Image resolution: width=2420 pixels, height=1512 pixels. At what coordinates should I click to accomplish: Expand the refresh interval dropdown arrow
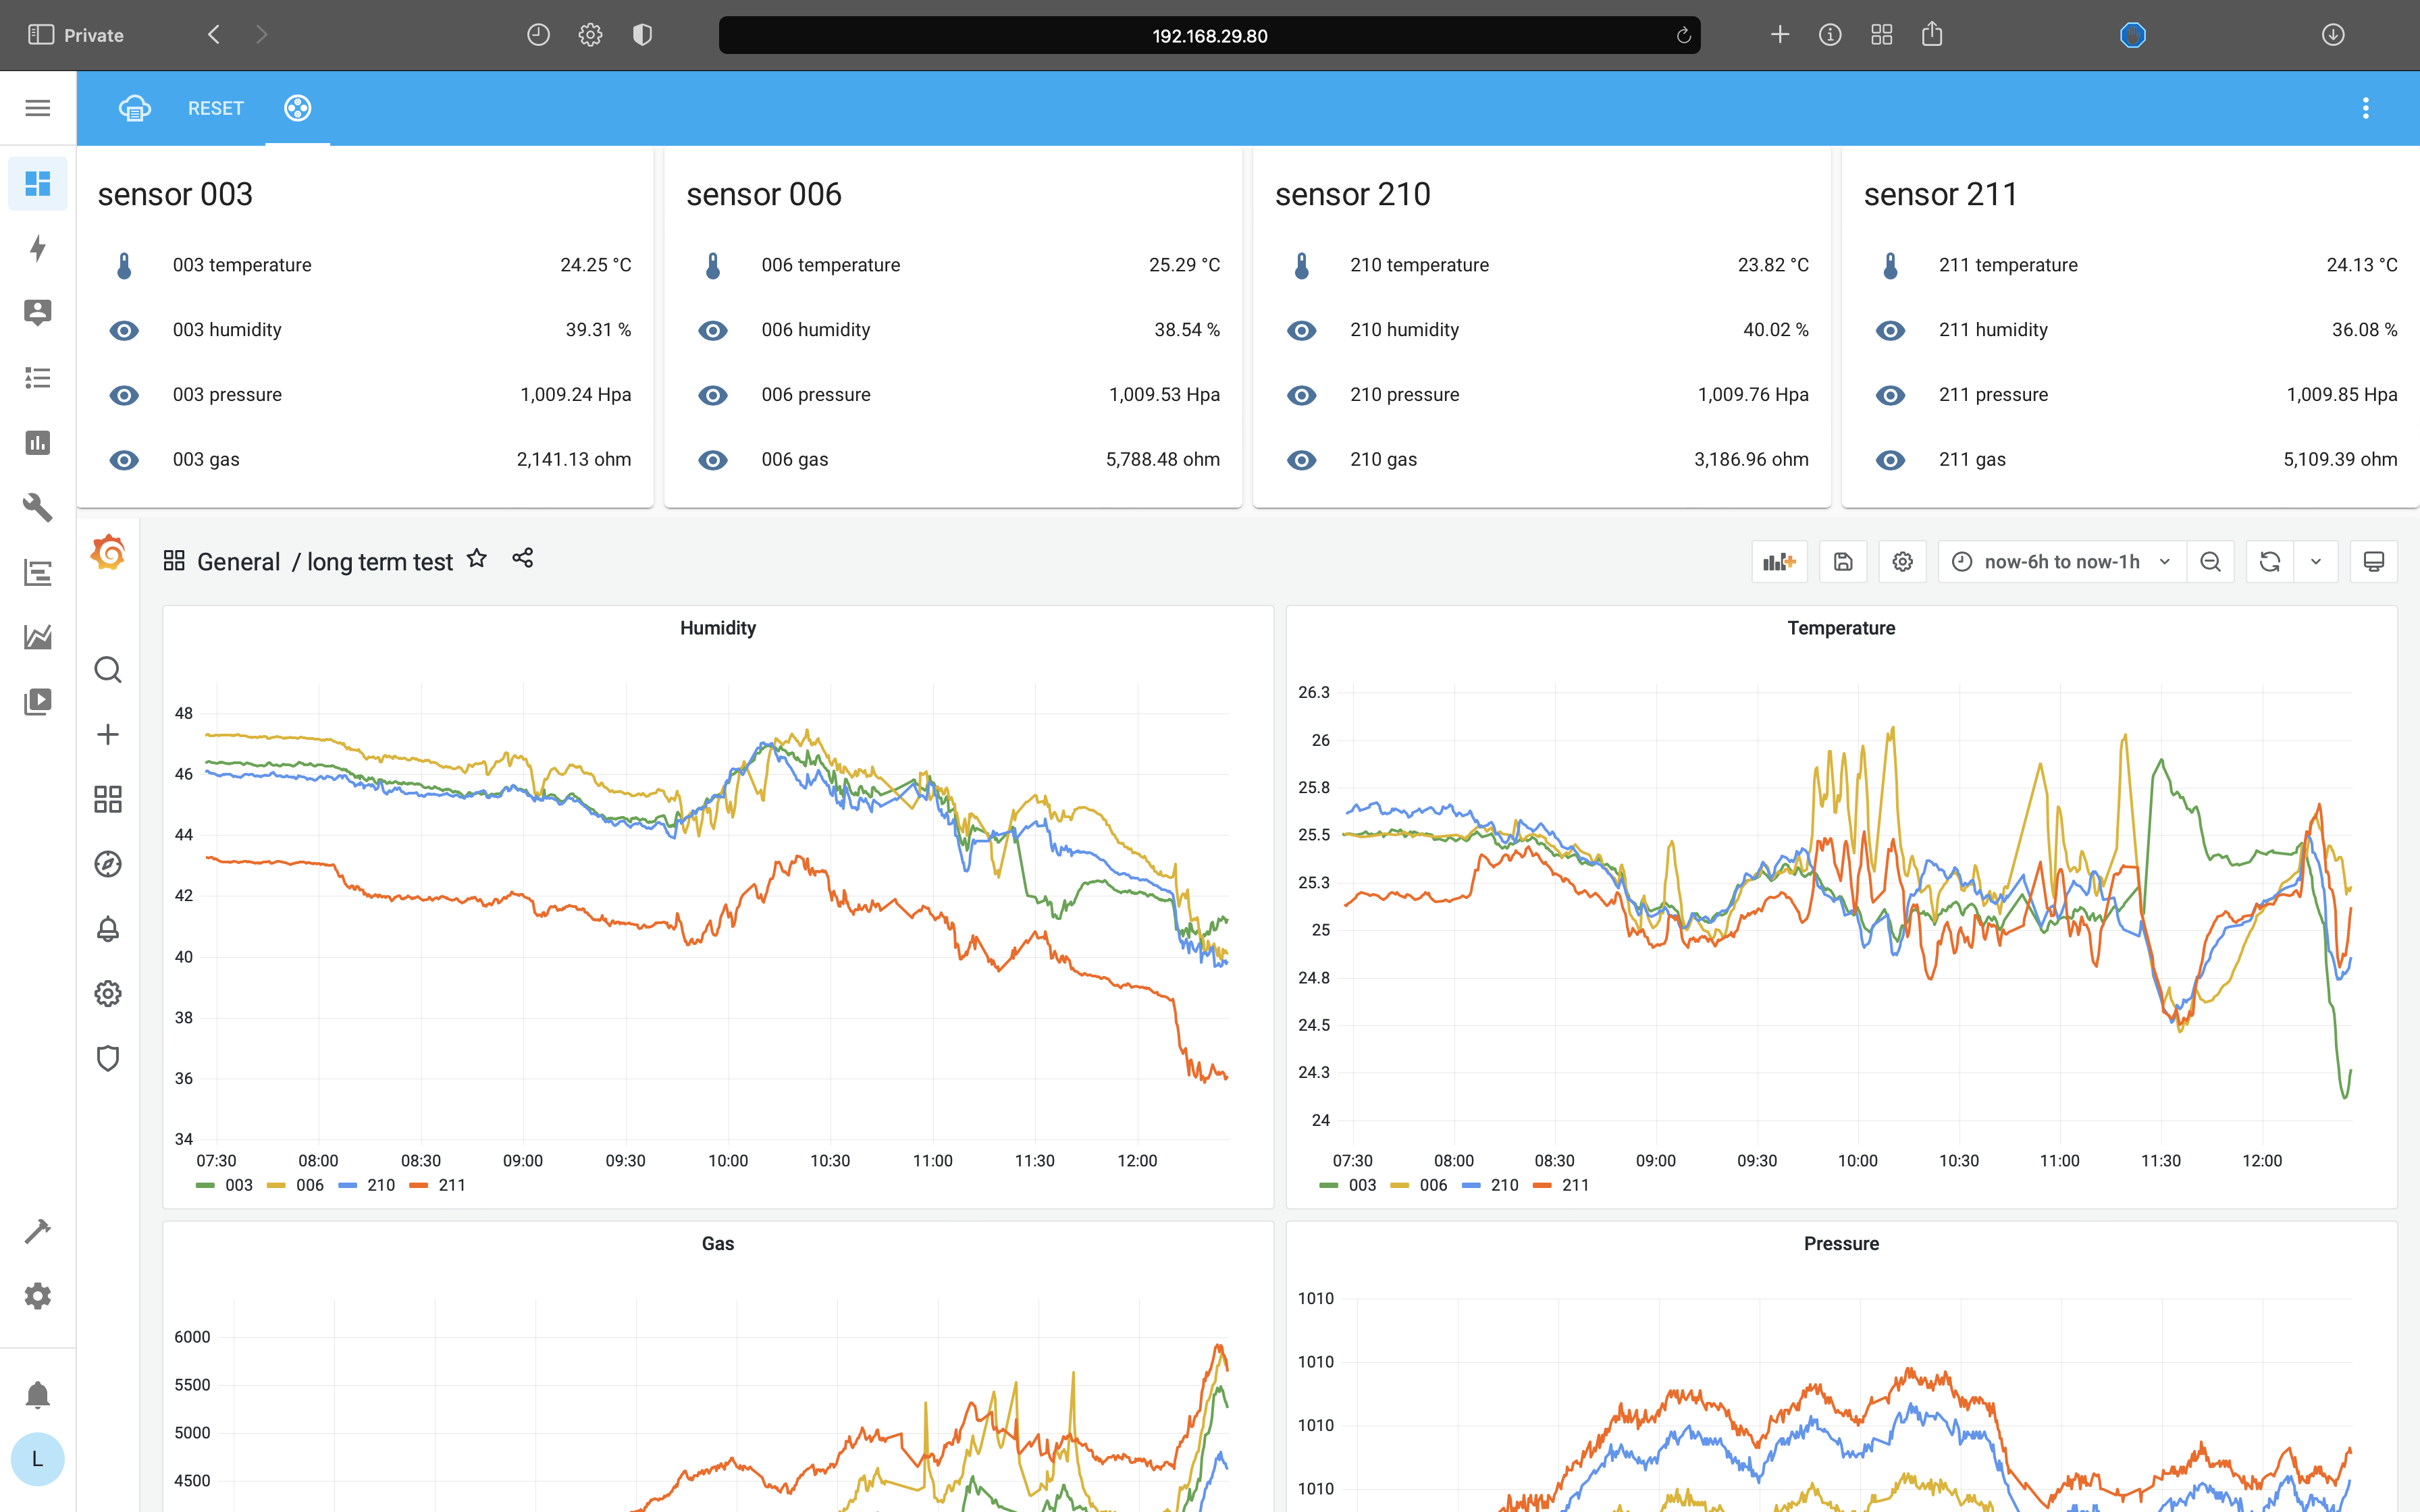2316,562
